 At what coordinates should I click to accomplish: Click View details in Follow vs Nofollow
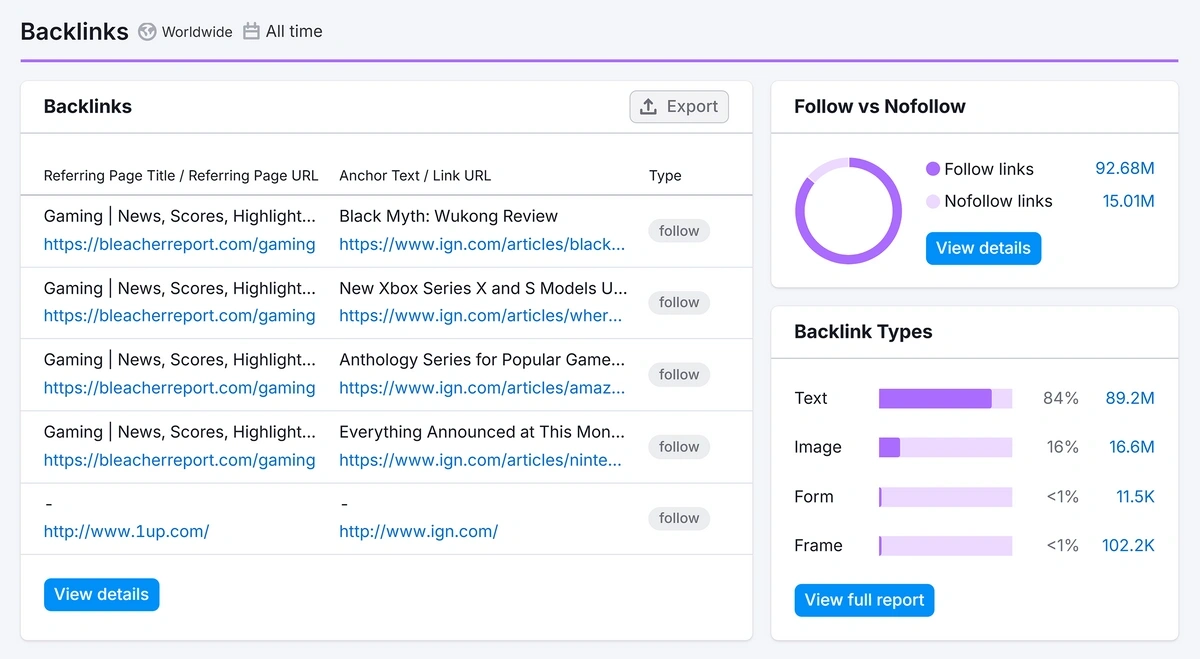click(x=983, y=248)
